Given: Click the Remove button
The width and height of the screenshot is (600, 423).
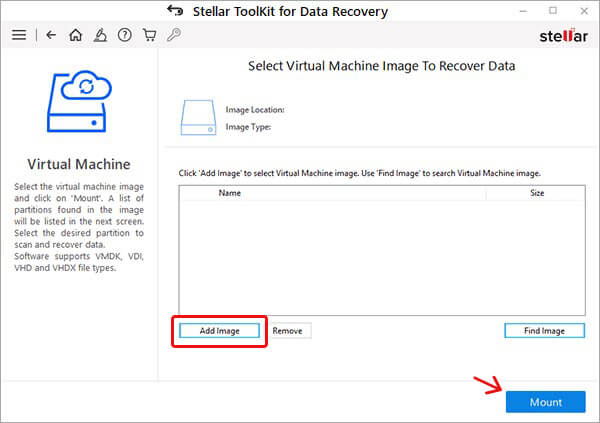Looking at the screenshot, I should 287,331.
